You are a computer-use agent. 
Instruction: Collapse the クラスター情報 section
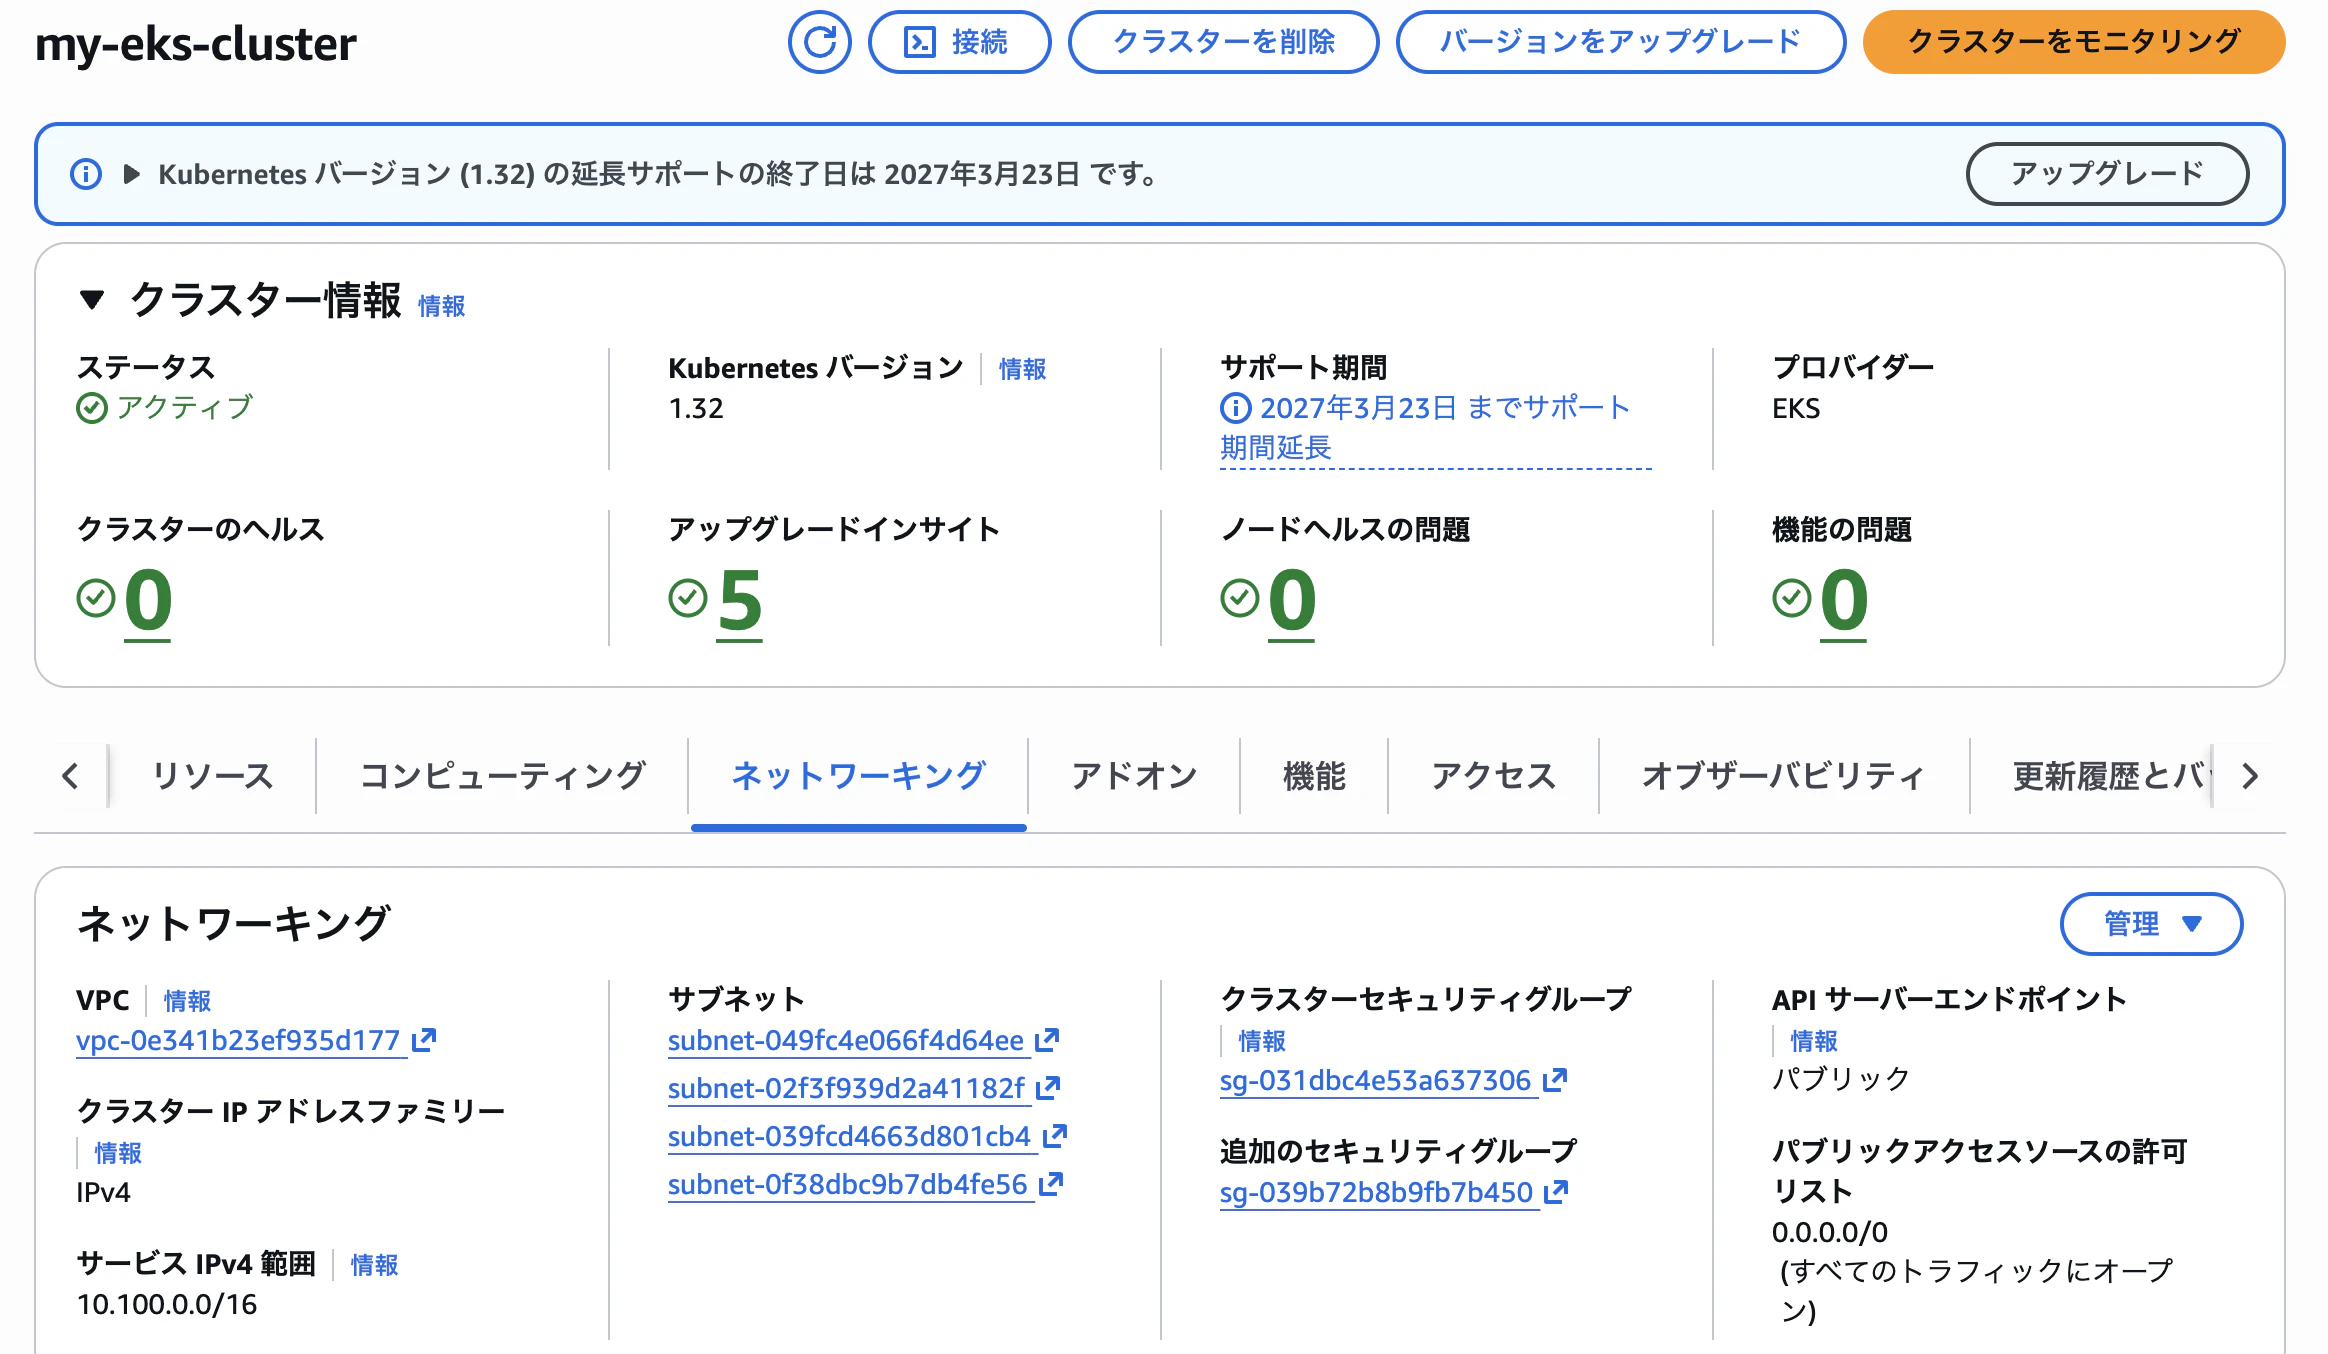click(x=92, y=299)
